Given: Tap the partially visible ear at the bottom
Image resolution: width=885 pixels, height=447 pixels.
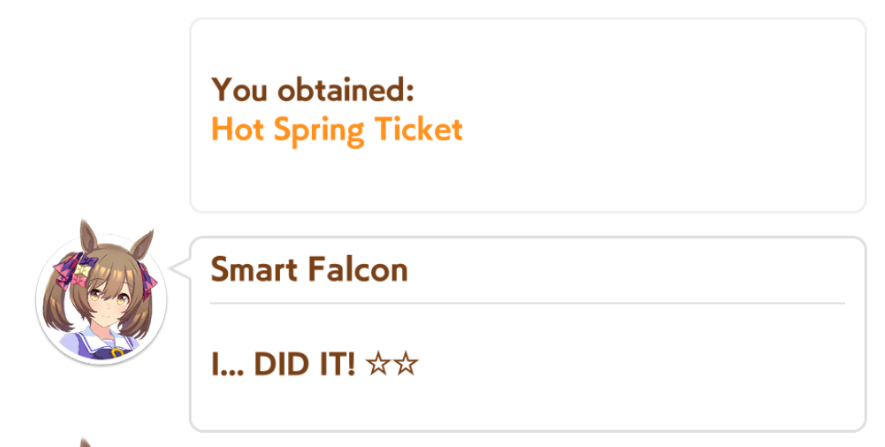Looking at the screenshot, I should 85,442.
